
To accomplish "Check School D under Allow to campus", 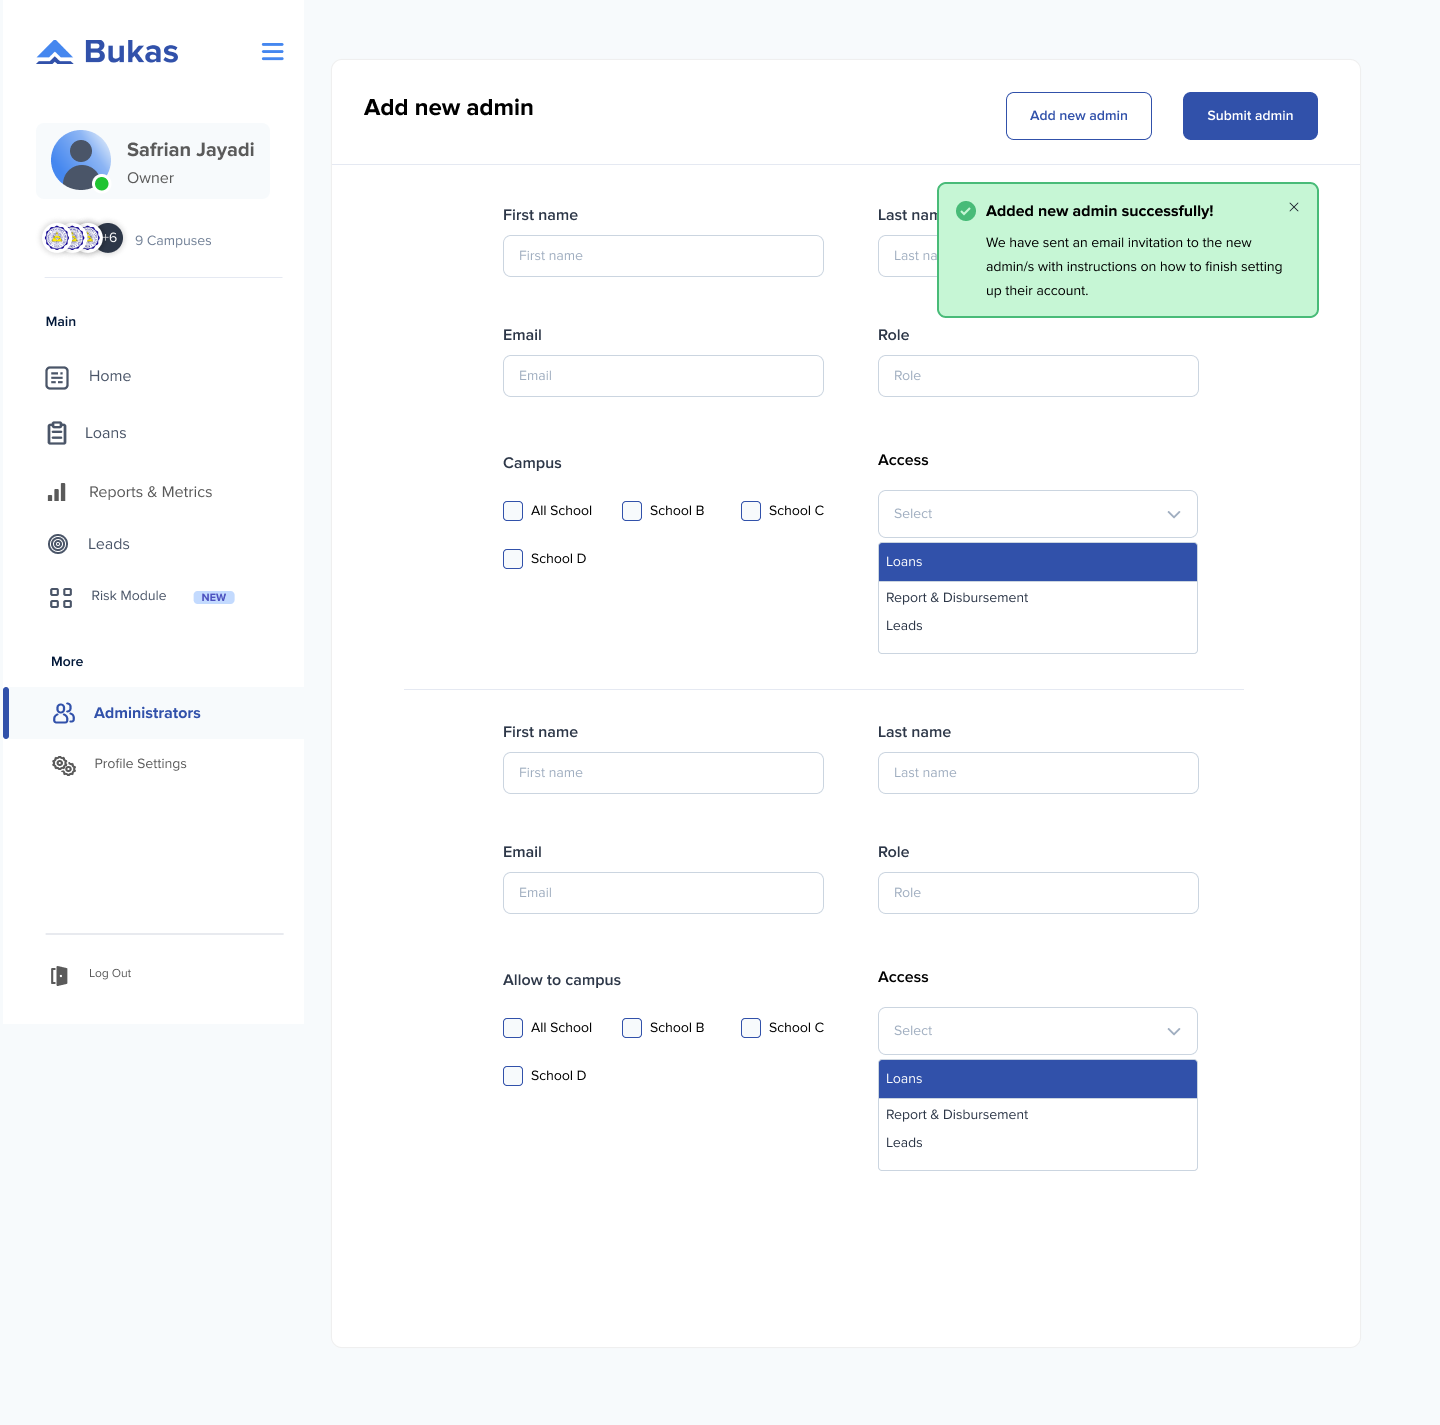I will coord(513,1076).
